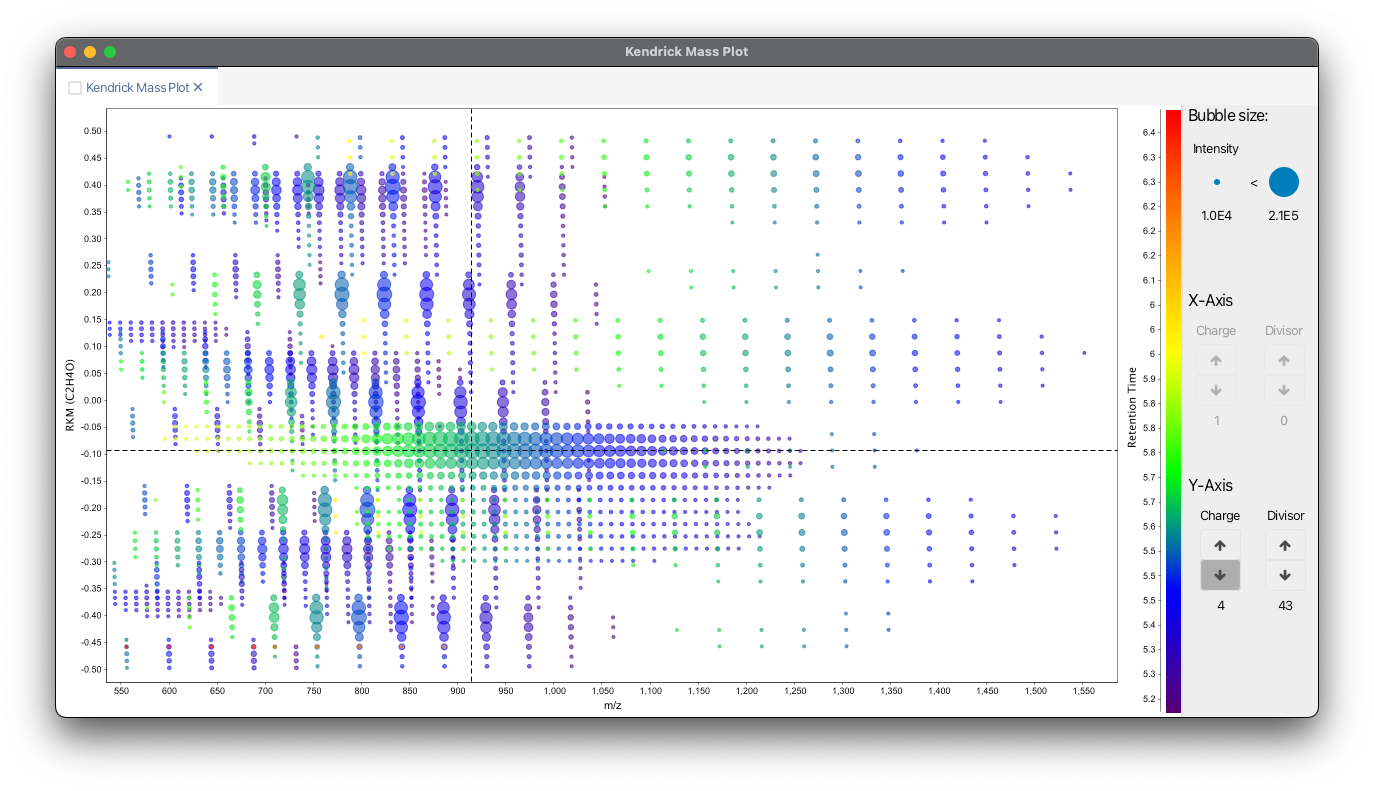
Task: Click the 'X-Axis' section heading
Action: coord(1210,300)
